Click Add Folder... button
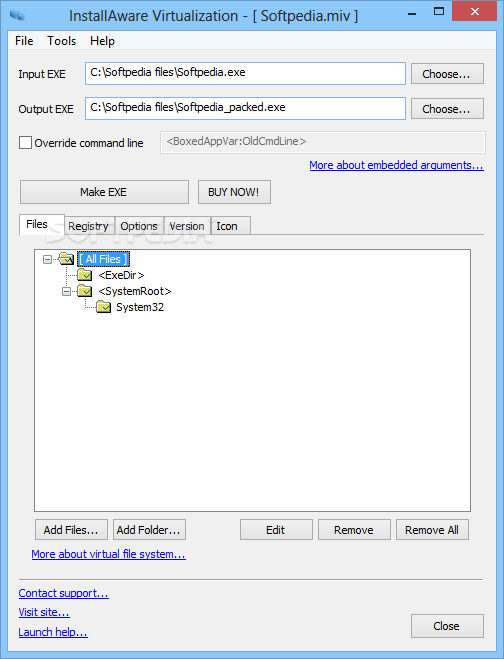Image resolution: width=504 pixels, height=659 pixels. click(x=149, y=530)
